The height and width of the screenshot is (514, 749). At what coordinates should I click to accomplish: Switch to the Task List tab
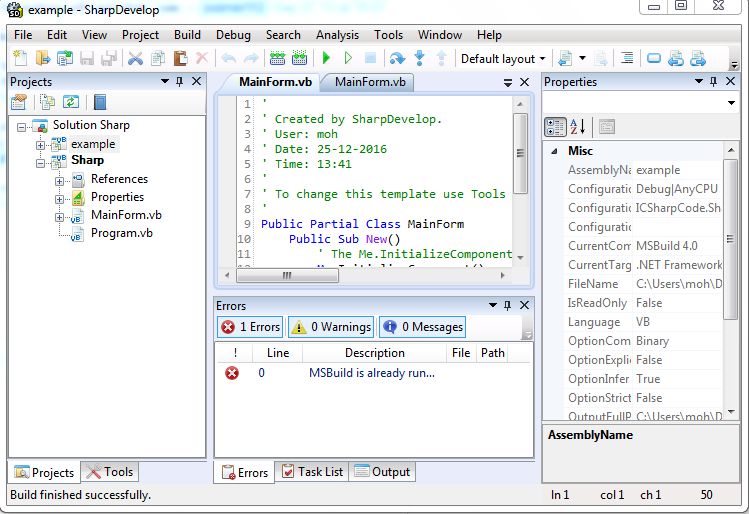tap(312, 472)
